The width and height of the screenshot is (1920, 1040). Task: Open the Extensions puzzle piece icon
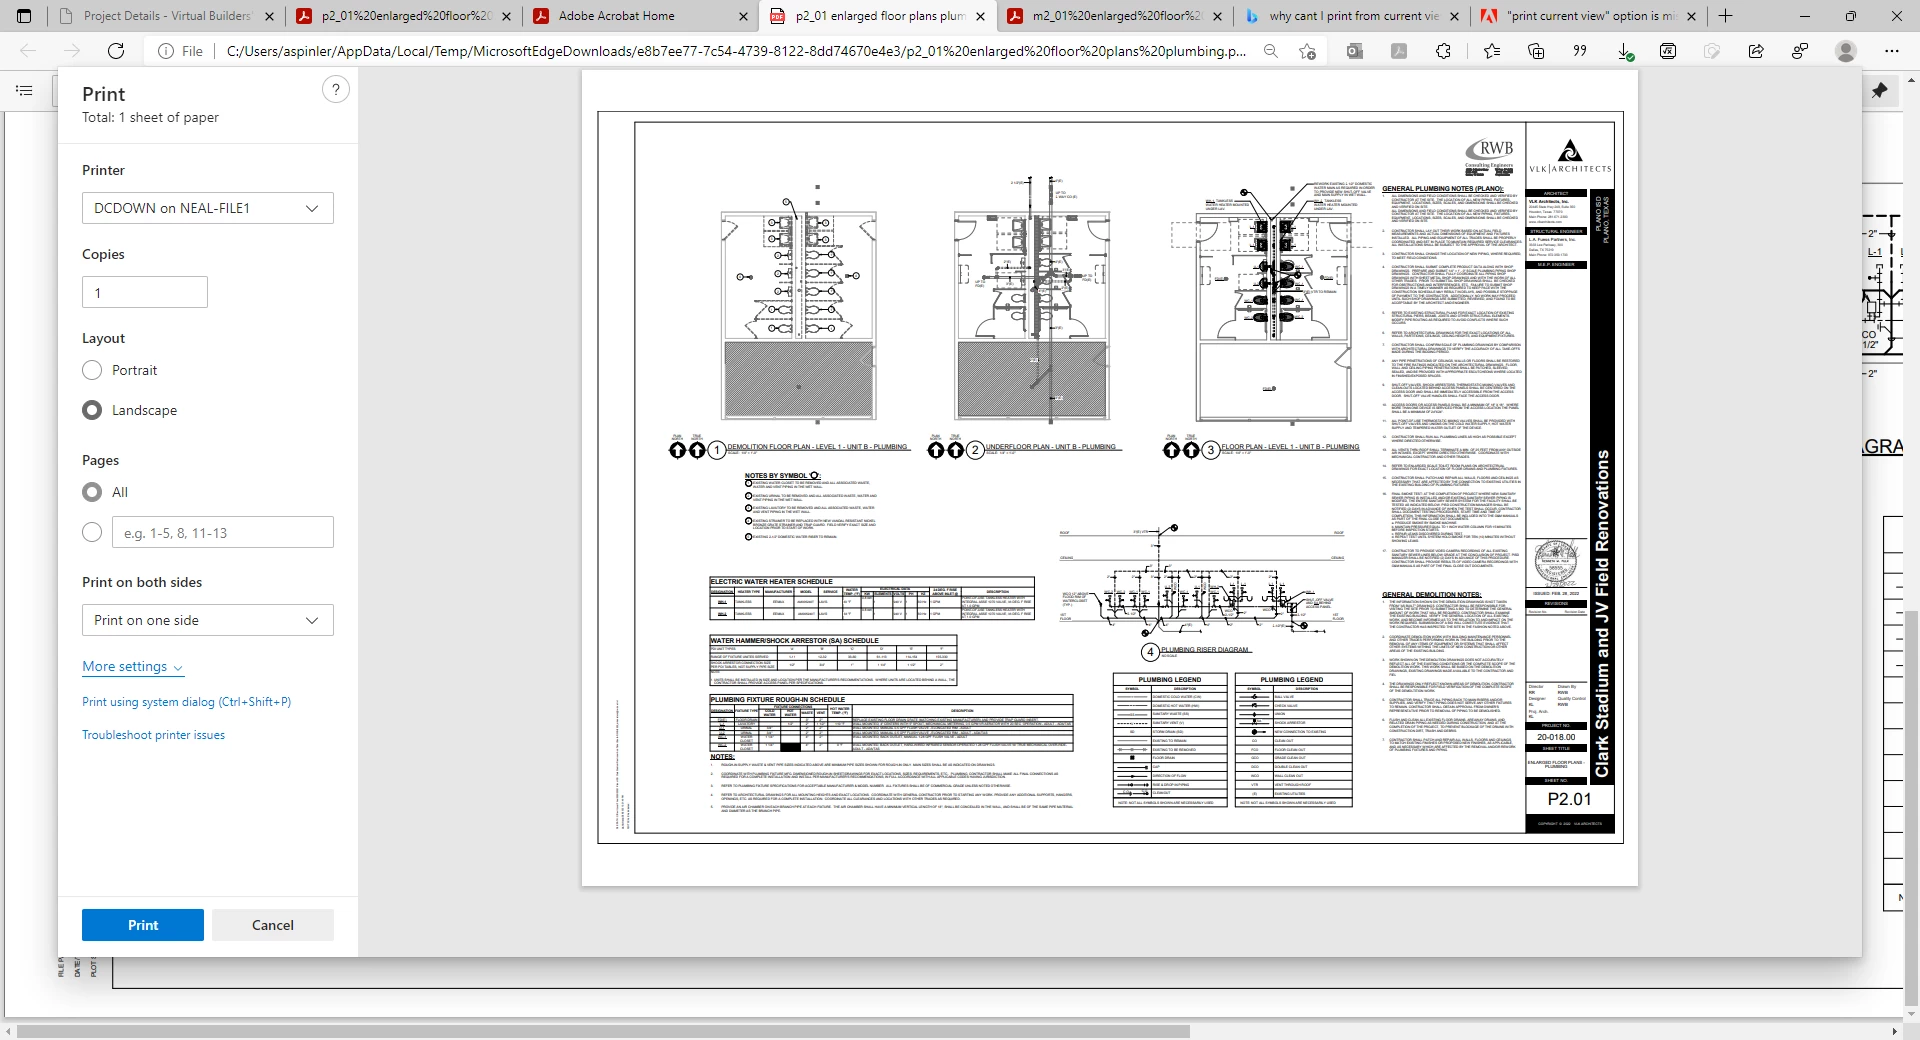tap(1443, 51)
